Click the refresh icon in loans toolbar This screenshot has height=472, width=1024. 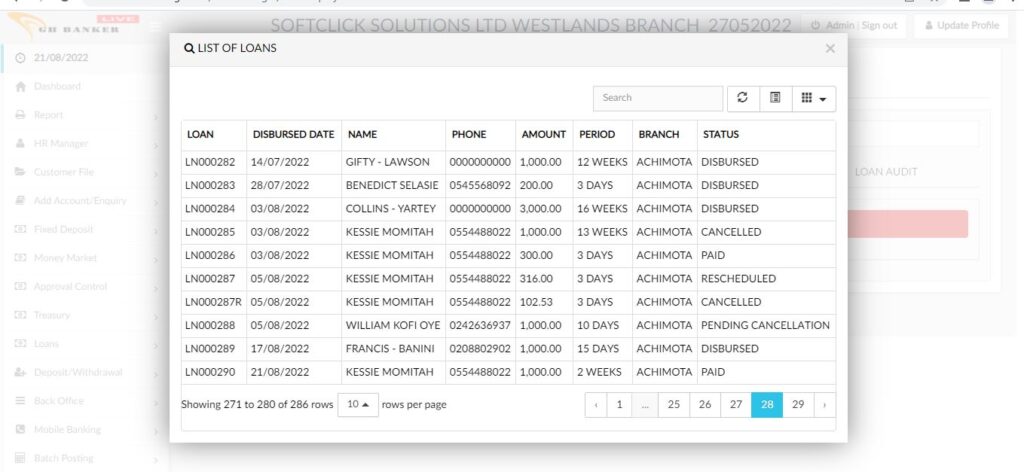(741, 98)
